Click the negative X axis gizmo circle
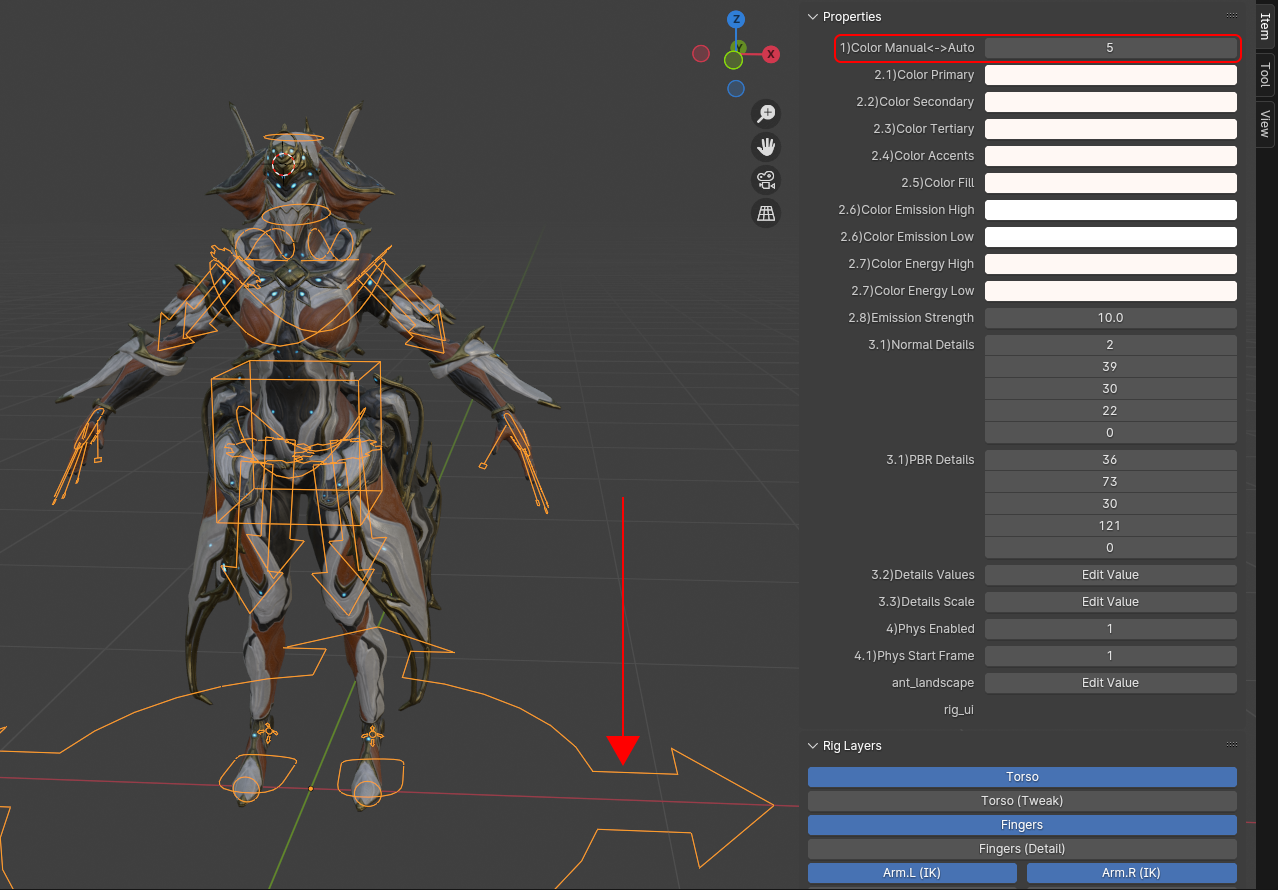The image size is (1278, 890). [x=701, y=54]
